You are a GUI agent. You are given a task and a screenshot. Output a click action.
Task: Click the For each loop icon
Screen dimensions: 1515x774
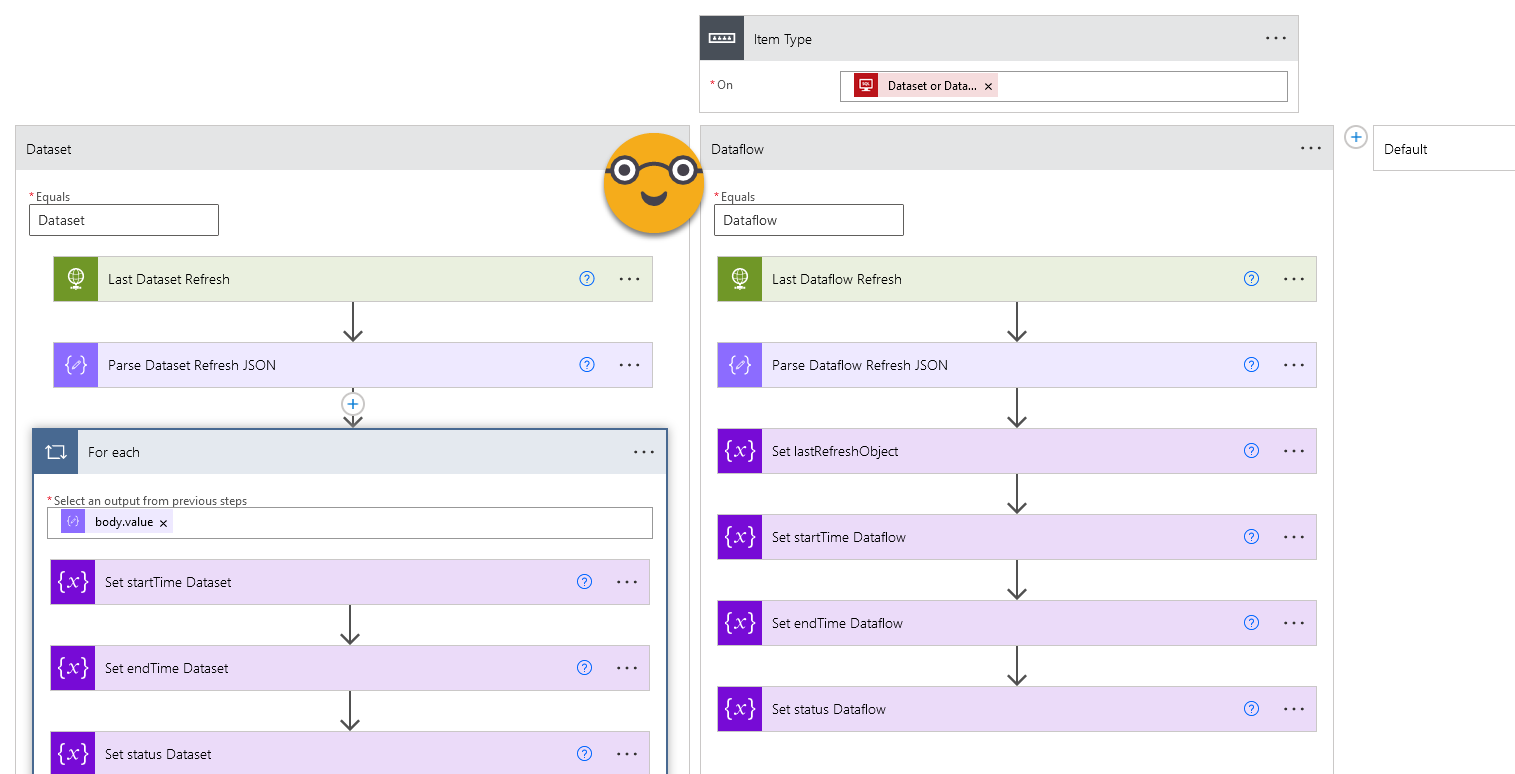pos(55,452)
